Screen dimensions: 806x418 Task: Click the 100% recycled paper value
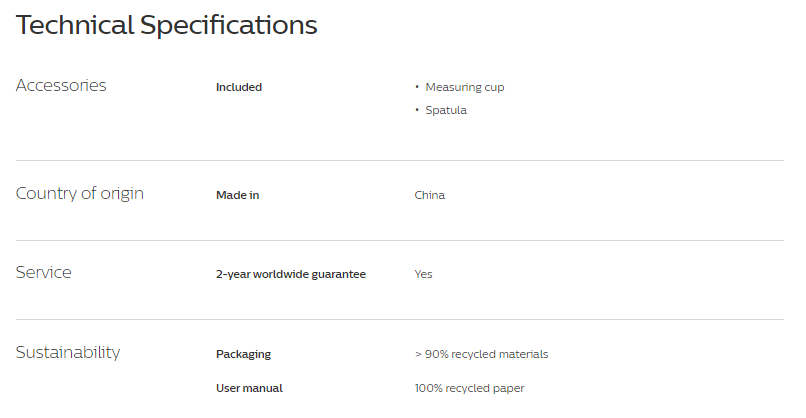469,388
